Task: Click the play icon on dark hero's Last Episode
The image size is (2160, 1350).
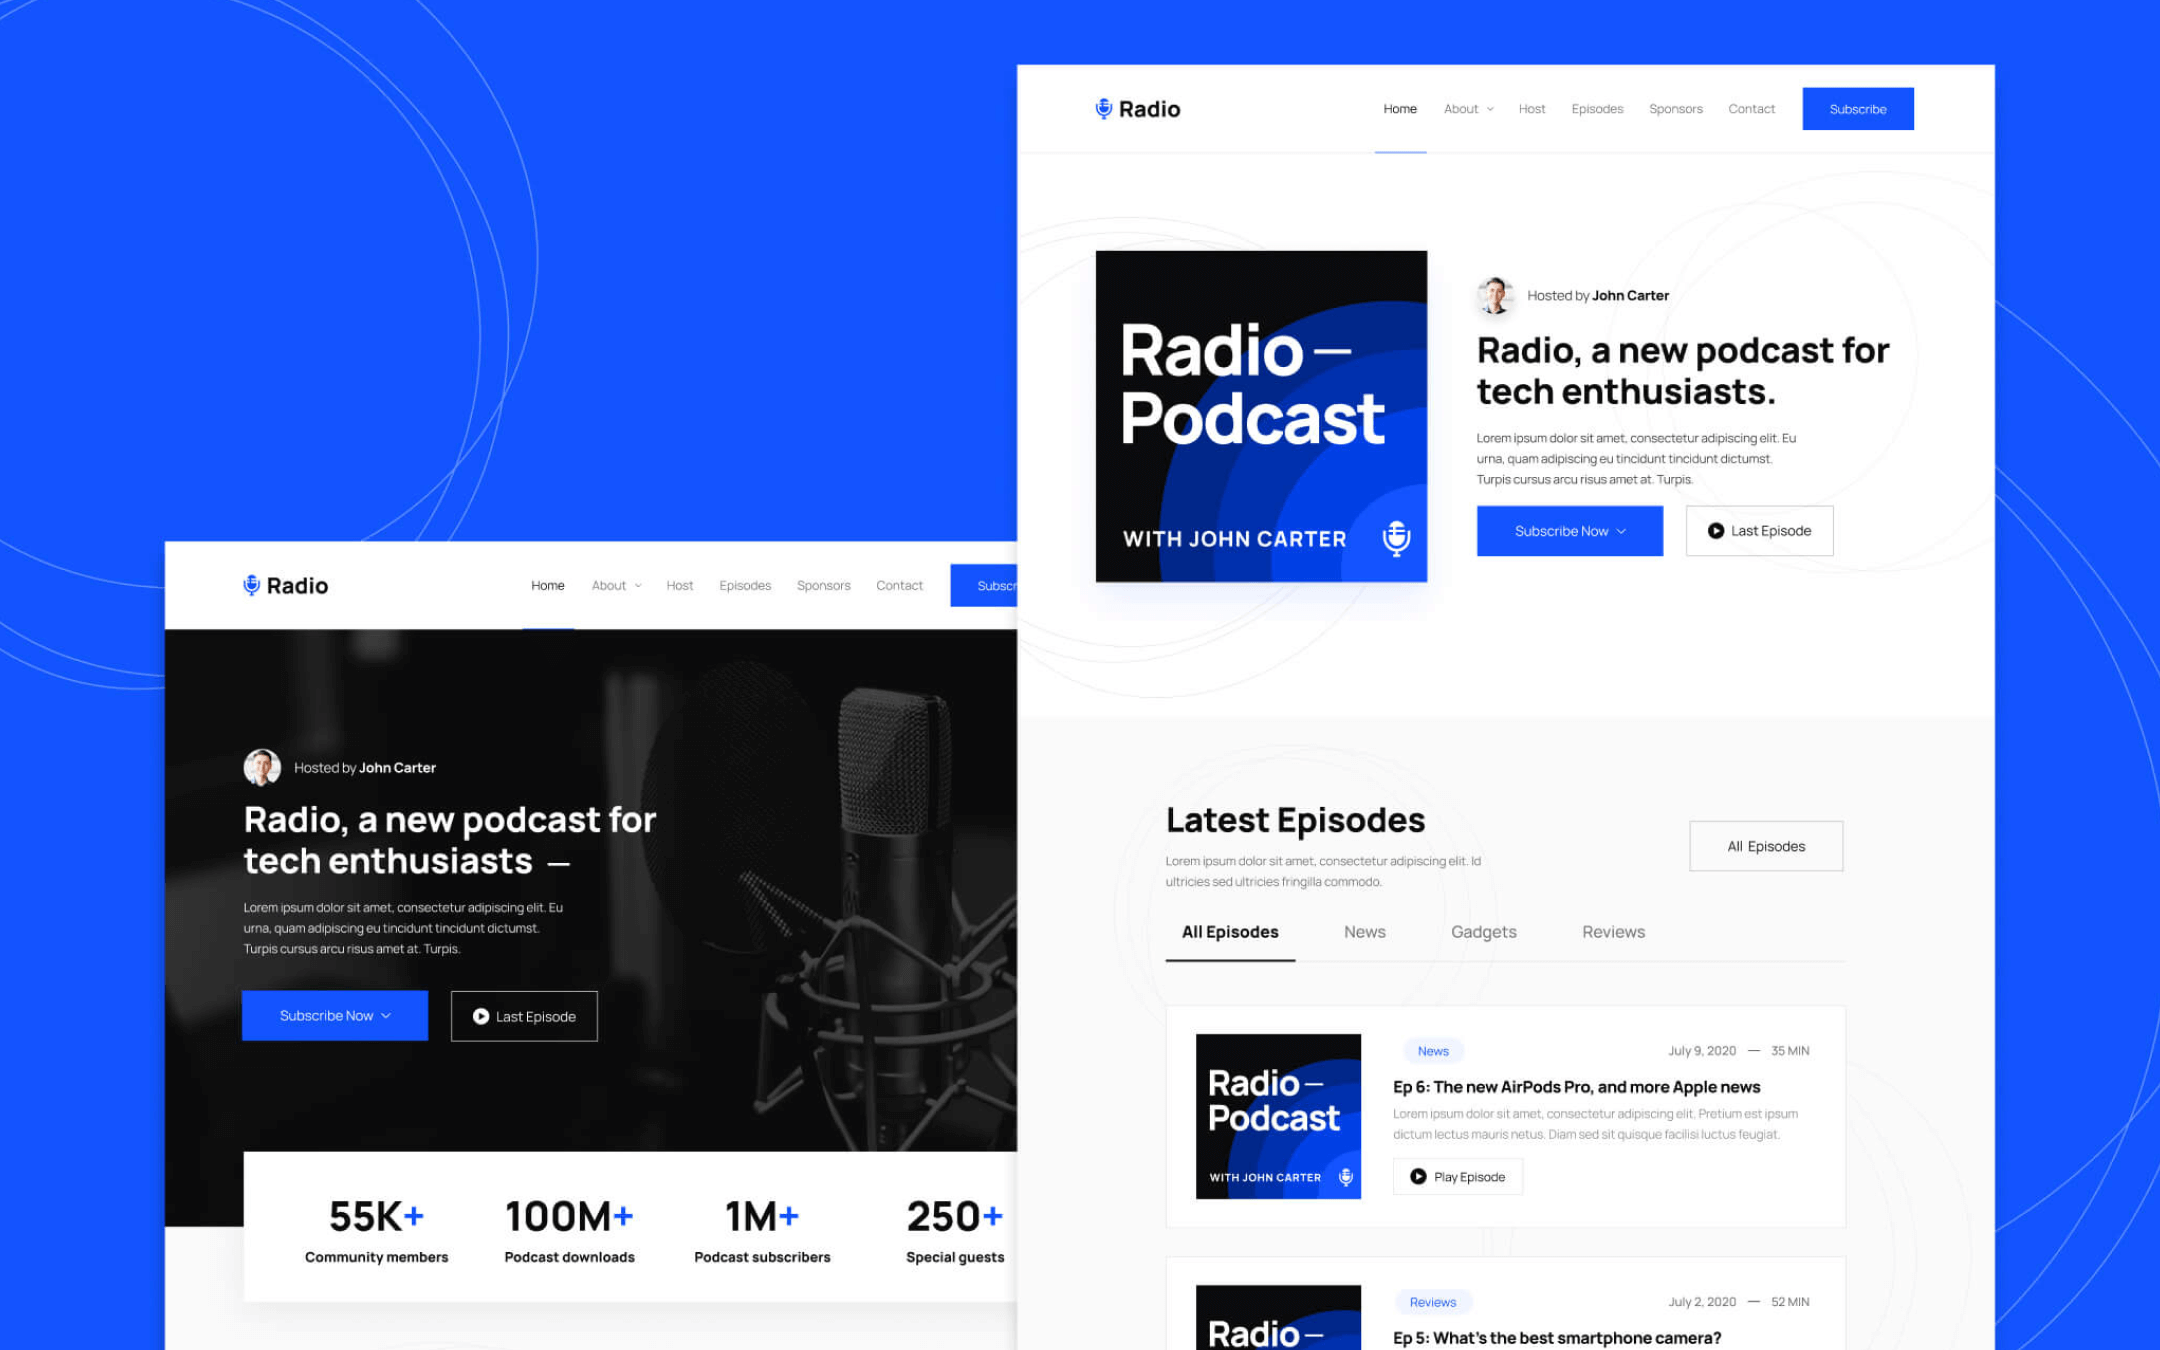Action: tap(481, 1016)
